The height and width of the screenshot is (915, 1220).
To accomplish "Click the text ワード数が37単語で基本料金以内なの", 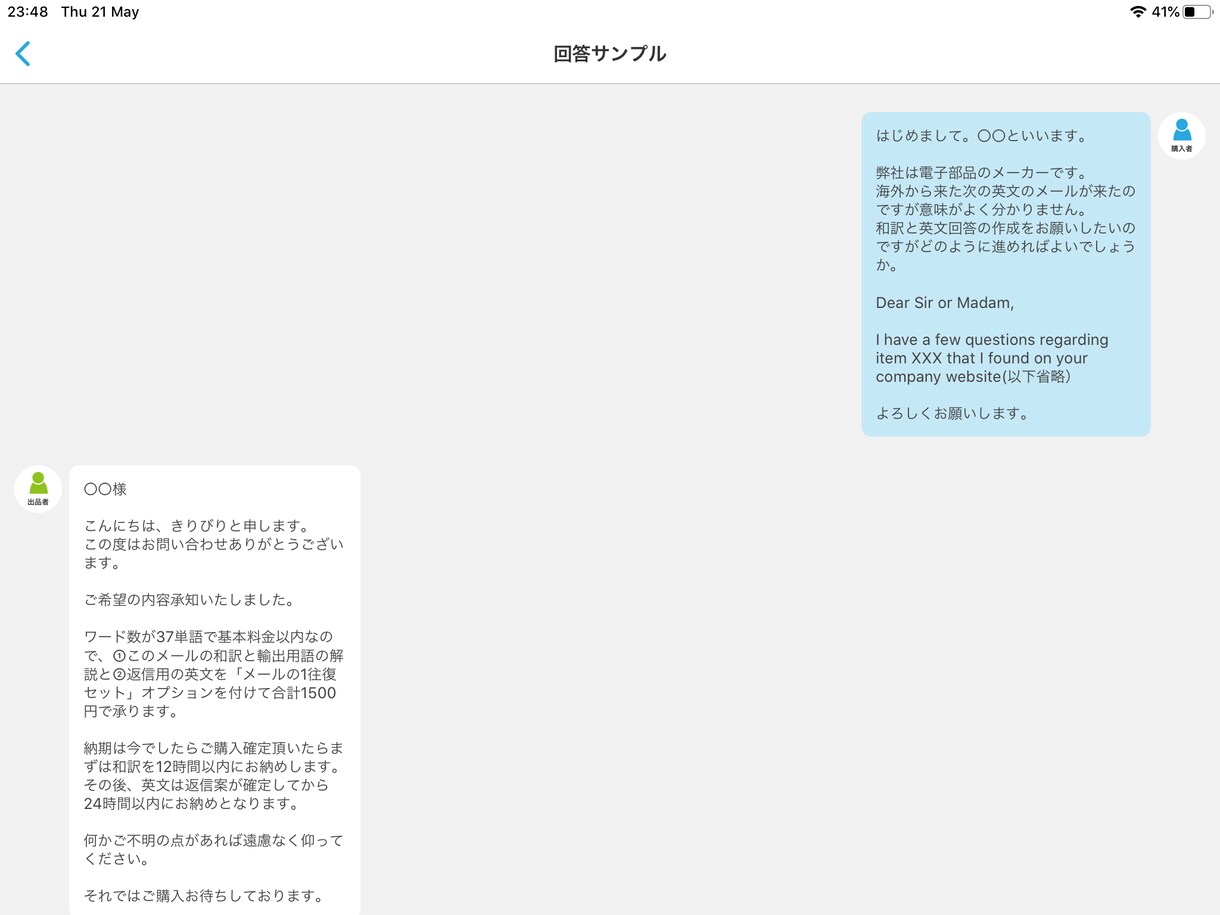I will pos(209,637).
